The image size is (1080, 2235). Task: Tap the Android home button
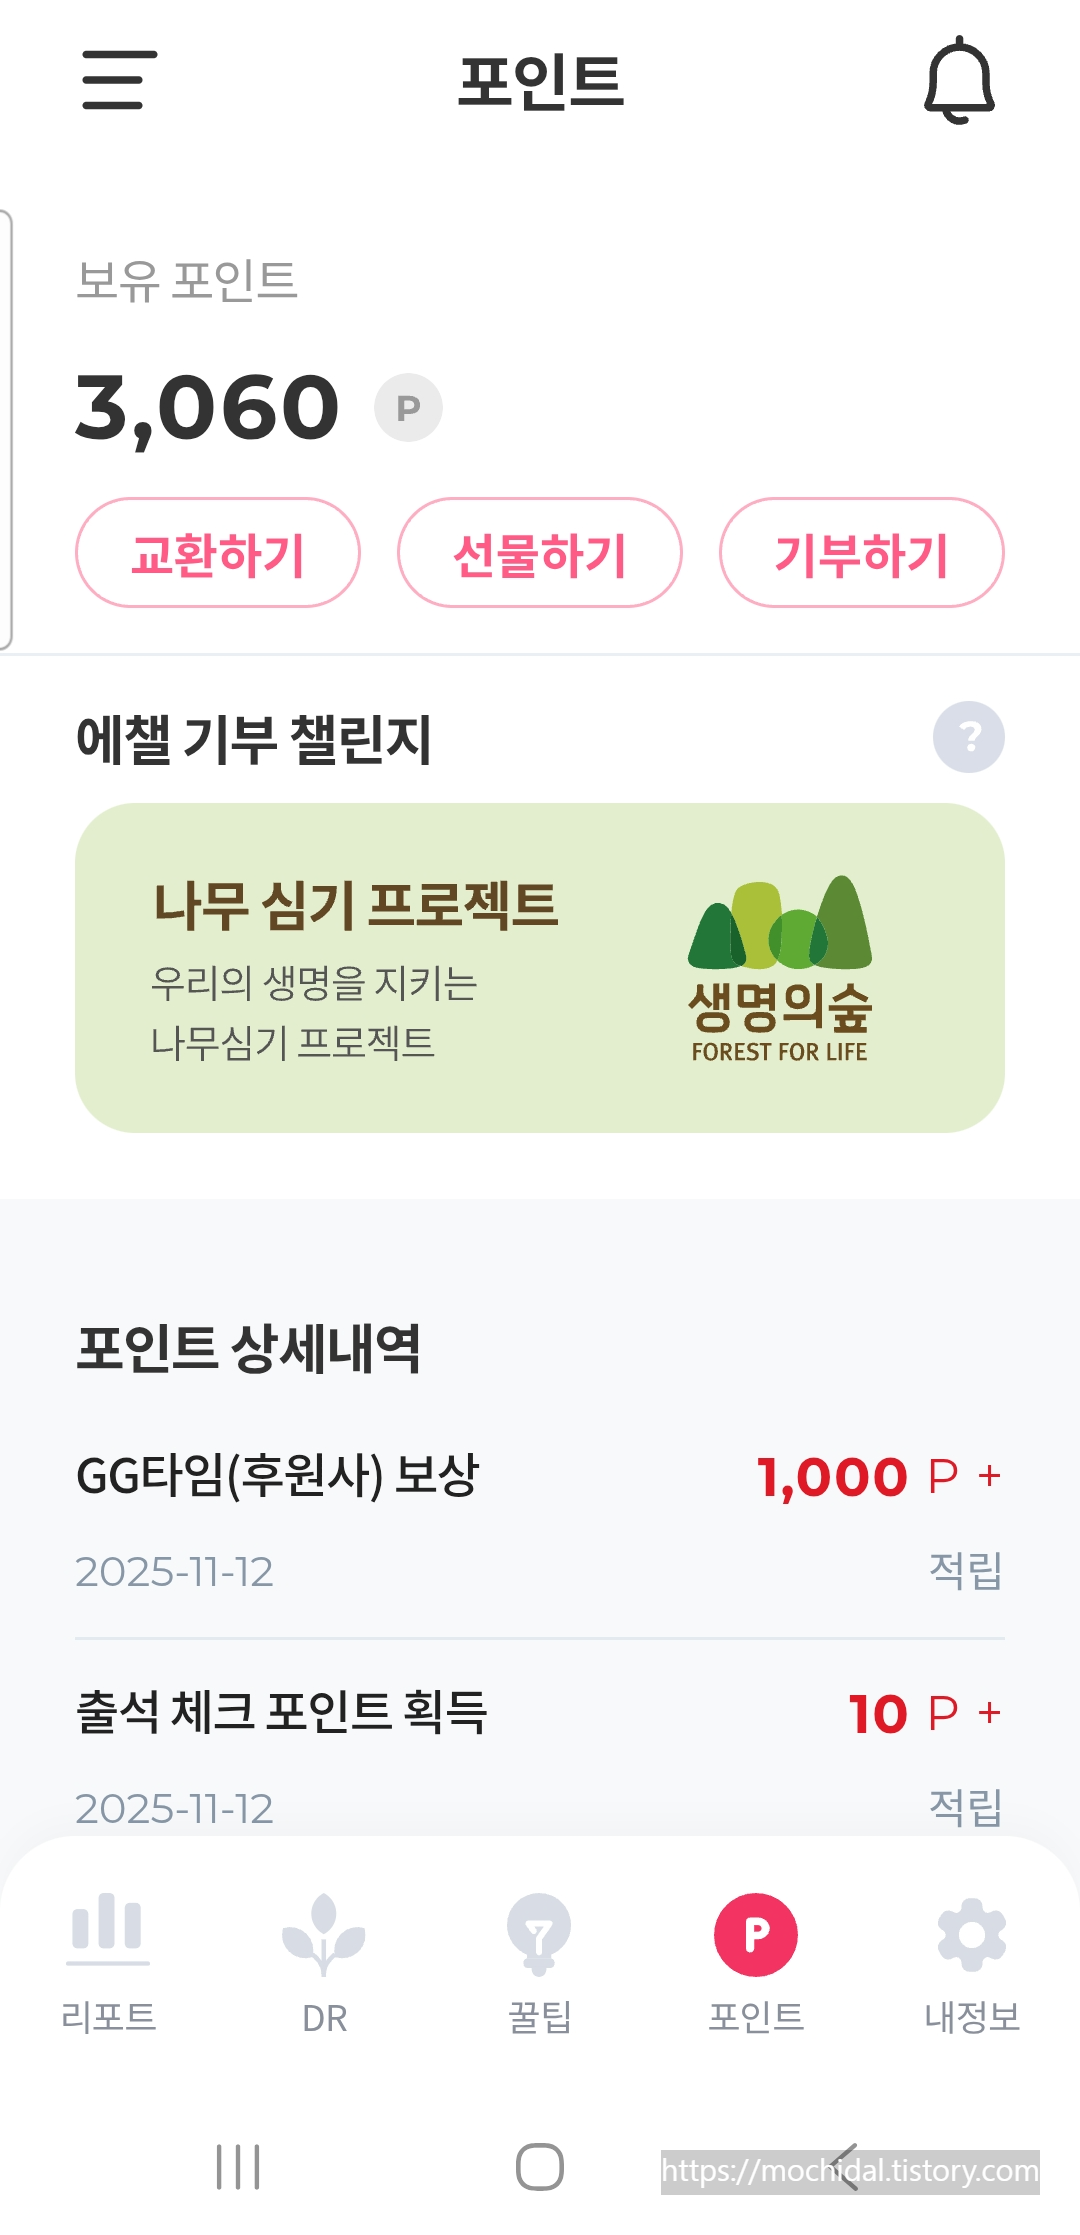(x=540, y=2167)
